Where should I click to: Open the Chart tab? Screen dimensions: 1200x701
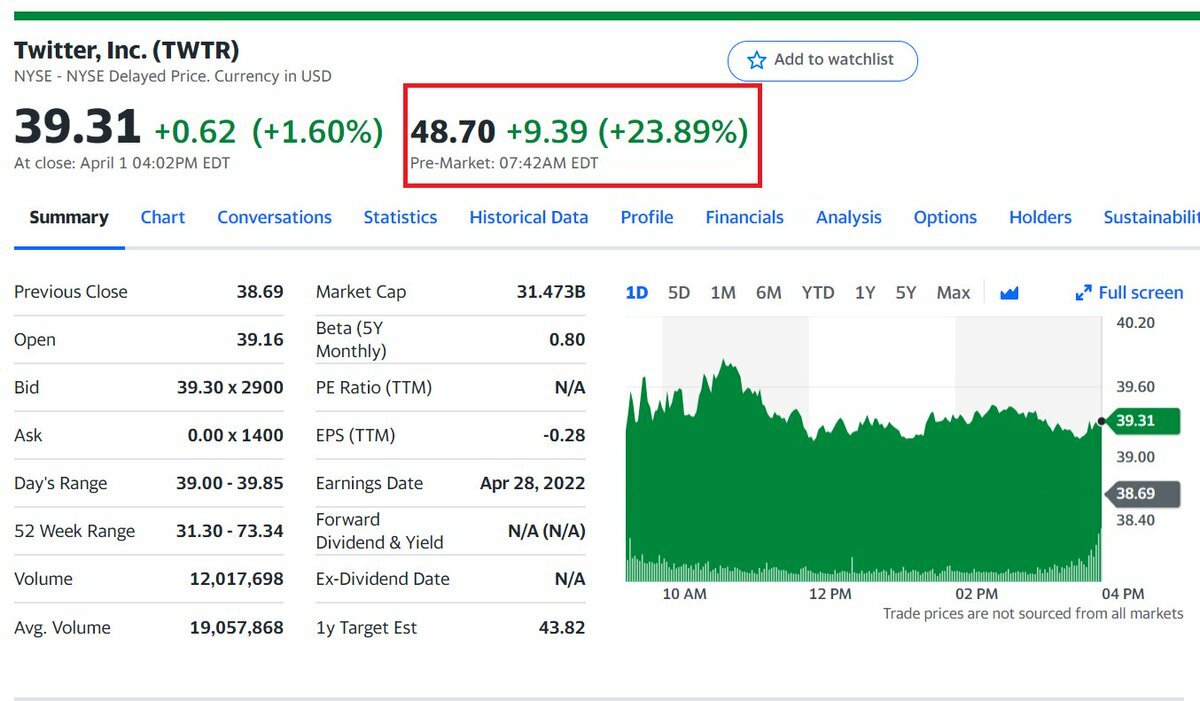162,217
